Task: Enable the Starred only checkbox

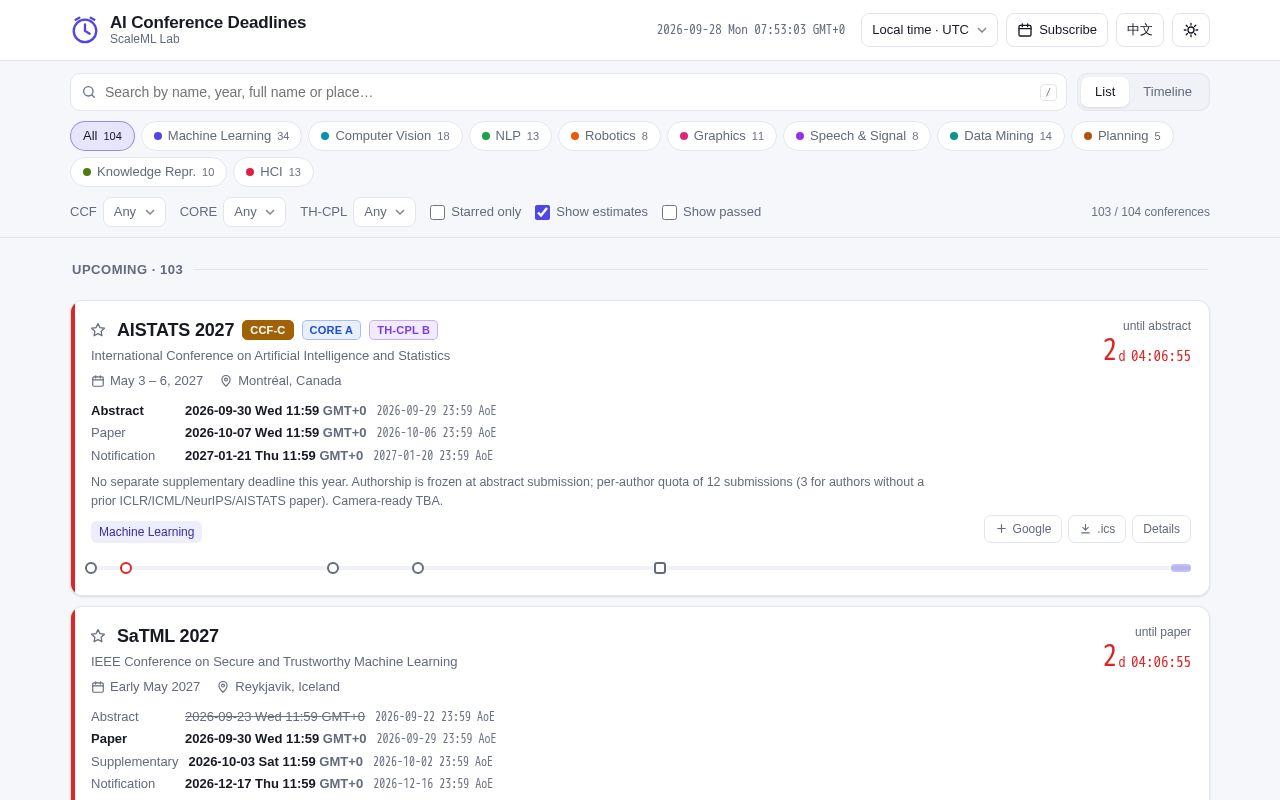Action: pos(437,212)
